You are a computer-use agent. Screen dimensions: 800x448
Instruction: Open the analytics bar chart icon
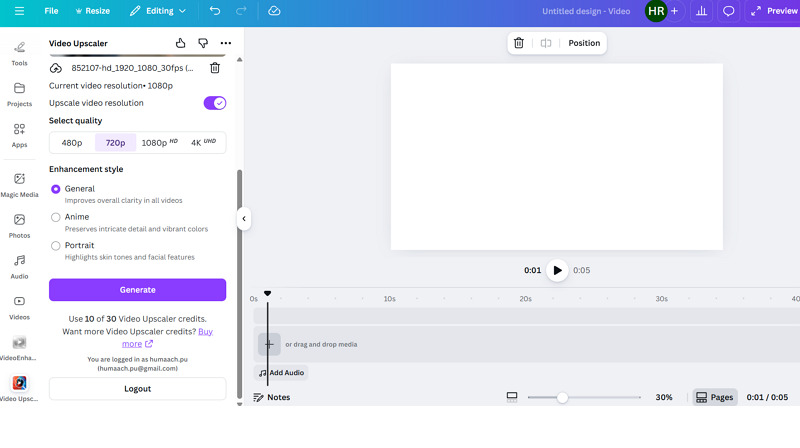pyautogui.click(x=701, y=11)
